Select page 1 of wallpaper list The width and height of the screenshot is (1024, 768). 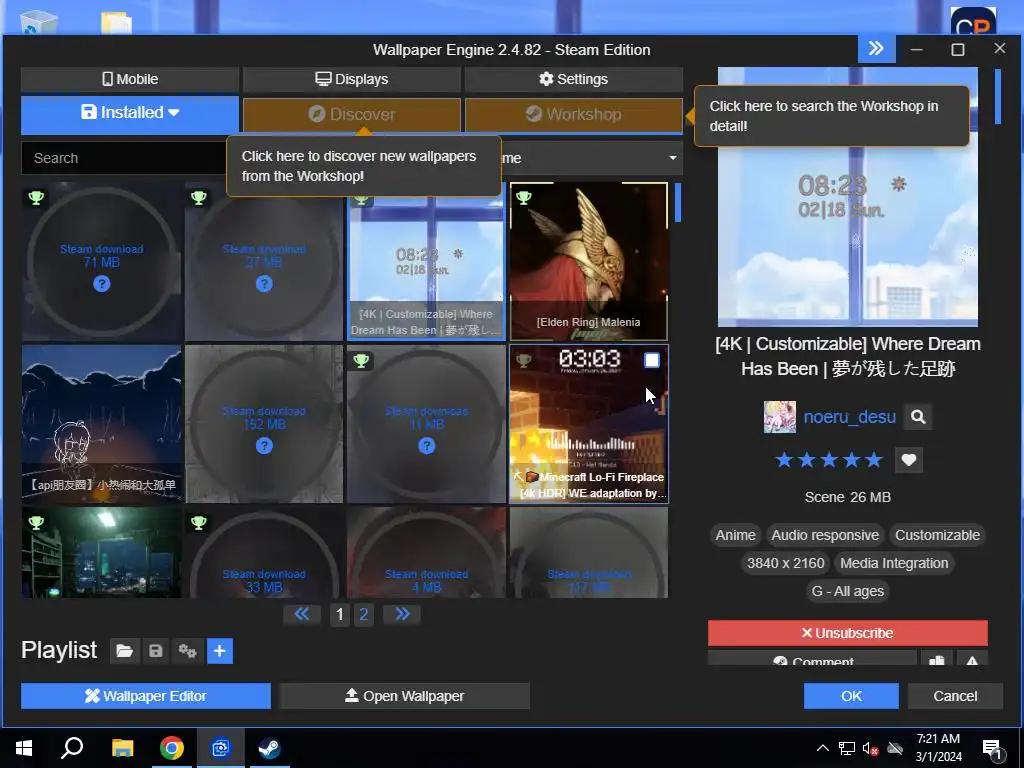point(340,615)
